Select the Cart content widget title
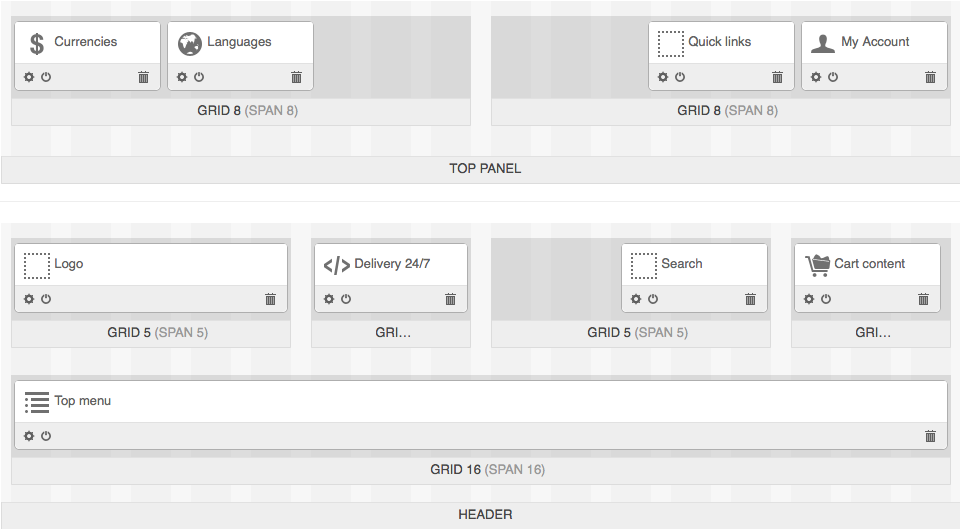 tap(869, 264)
